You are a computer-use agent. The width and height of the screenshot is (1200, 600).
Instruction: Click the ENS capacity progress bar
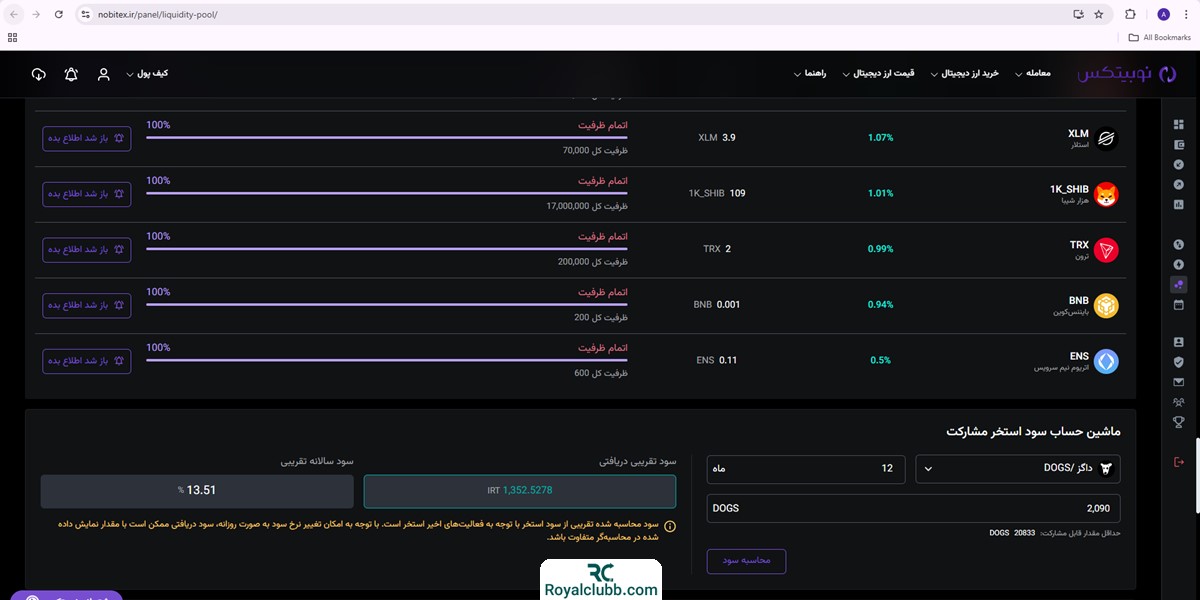click(x=387, y=359)
